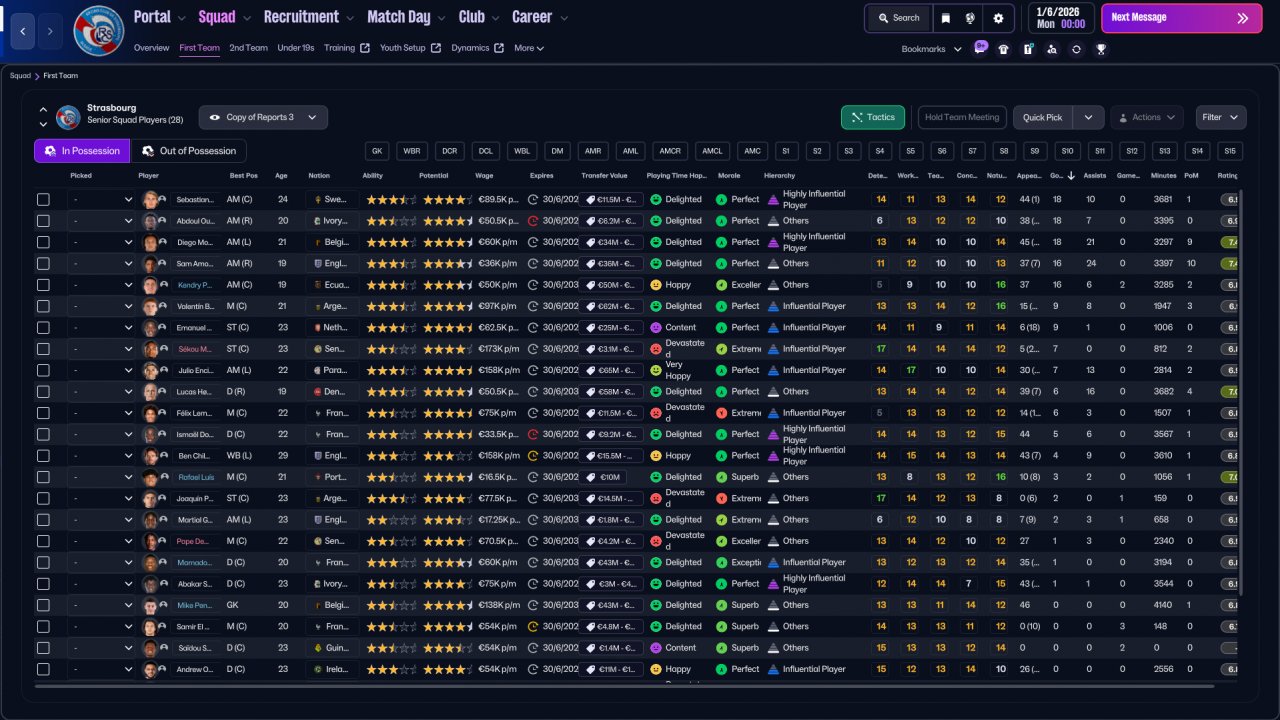The width and height of the screenshot is (1280, 720).
Task: Click the circular arrows transfers icon
Action: 1076,49
